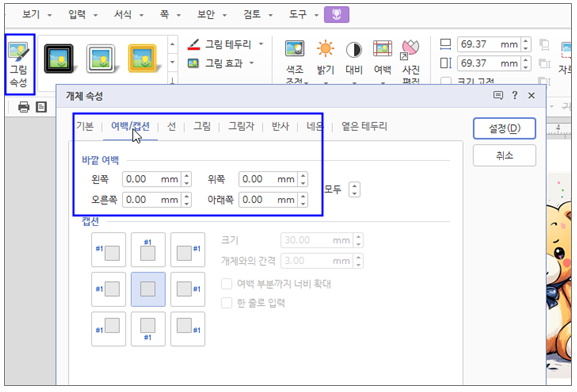This screenshot has height=392, width=577.
Task: Click the dialog comment icon beside help
Action: [498, 96]
